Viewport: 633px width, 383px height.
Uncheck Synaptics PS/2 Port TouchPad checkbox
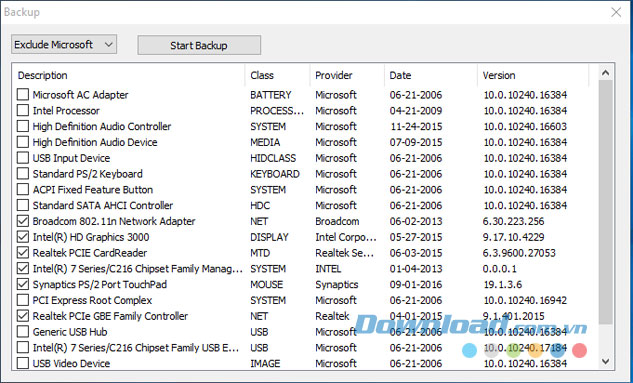pyautogui.click(x=23, y=284)
